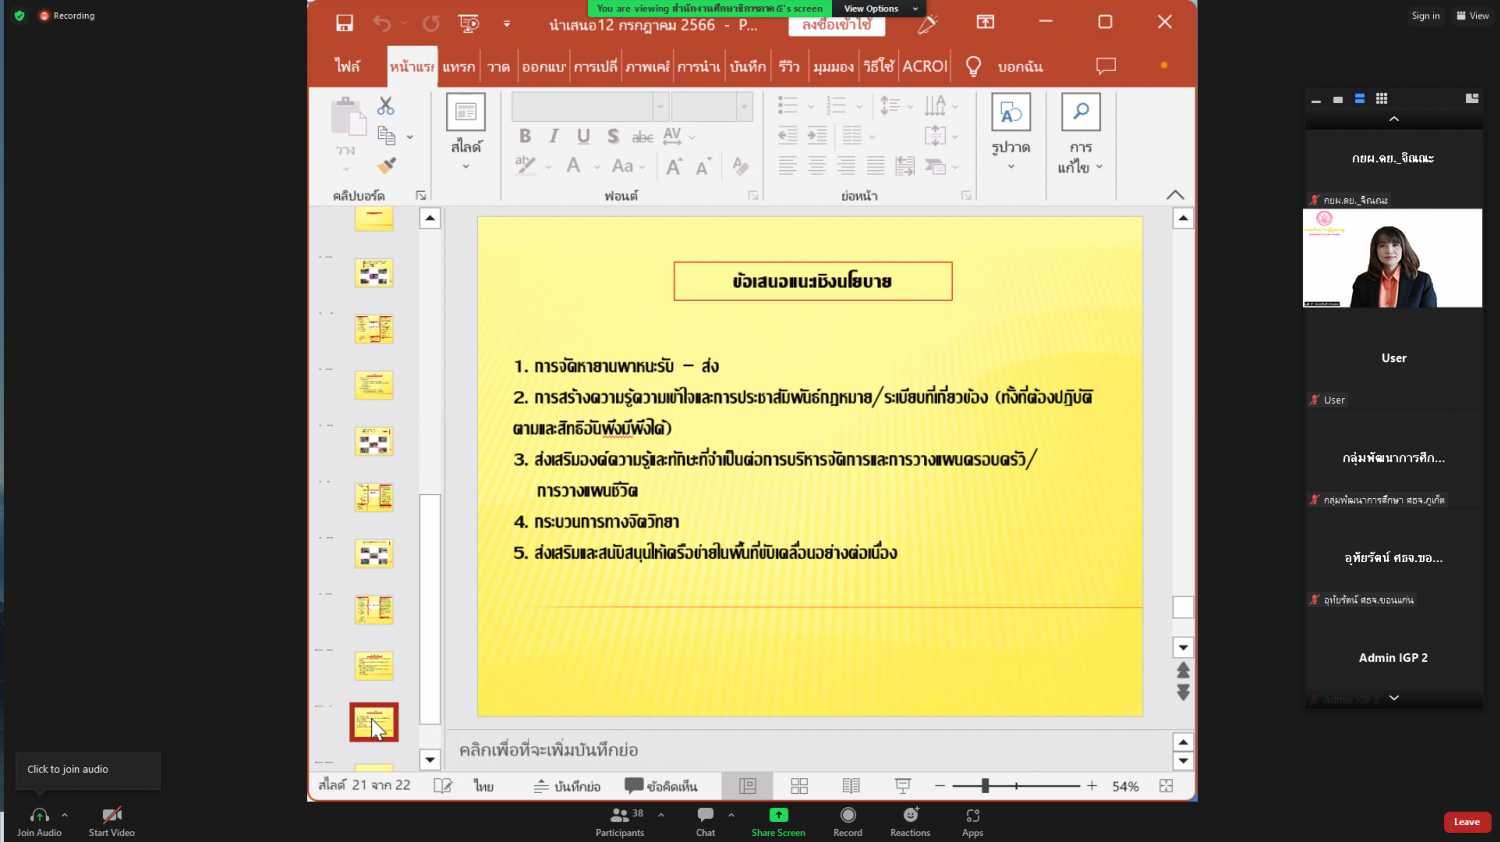The width and height of the screenshot is (1500, 842).
Task: Toggle Center paragraph alignment
Action: point(817,166)
